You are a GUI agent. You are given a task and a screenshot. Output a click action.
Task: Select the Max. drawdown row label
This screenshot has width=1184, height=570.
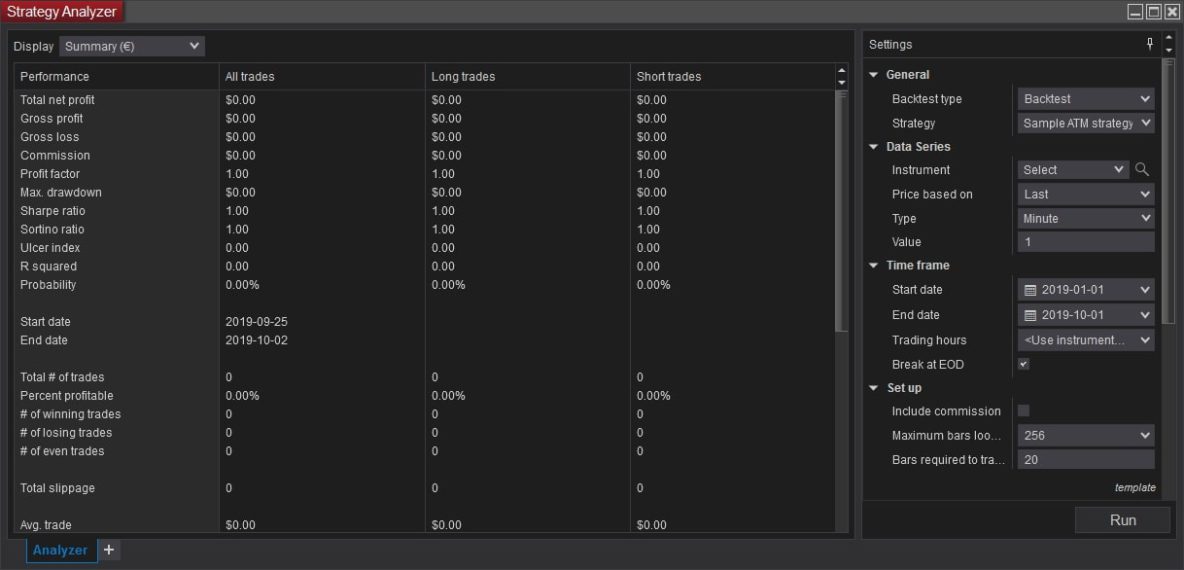click(60, 193)
